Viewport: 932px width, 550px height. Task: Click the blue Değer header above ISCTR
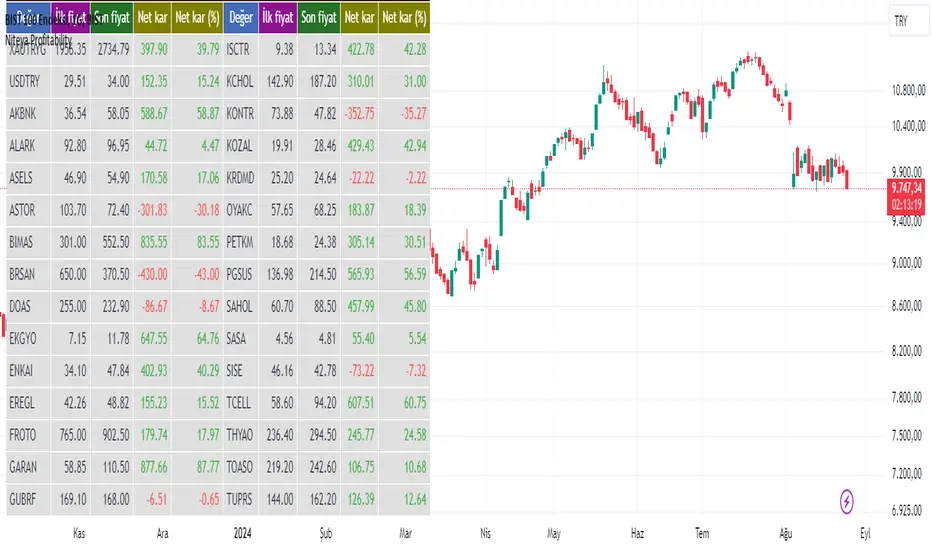(x=240, y=16)
